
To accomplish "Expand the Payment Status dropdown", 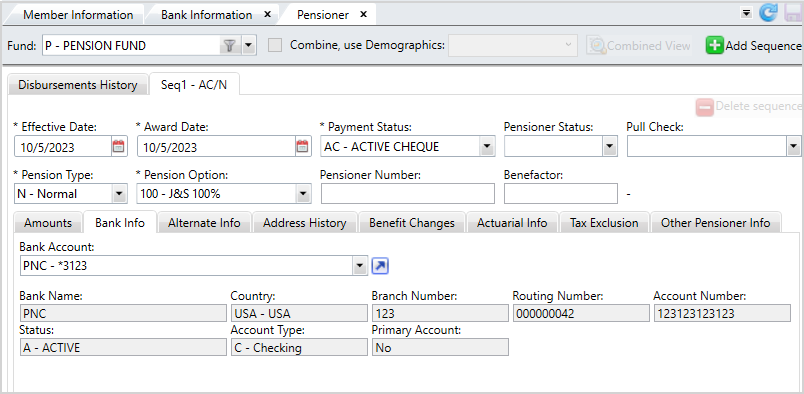I will pyautogui.click(x=487, y=147).
